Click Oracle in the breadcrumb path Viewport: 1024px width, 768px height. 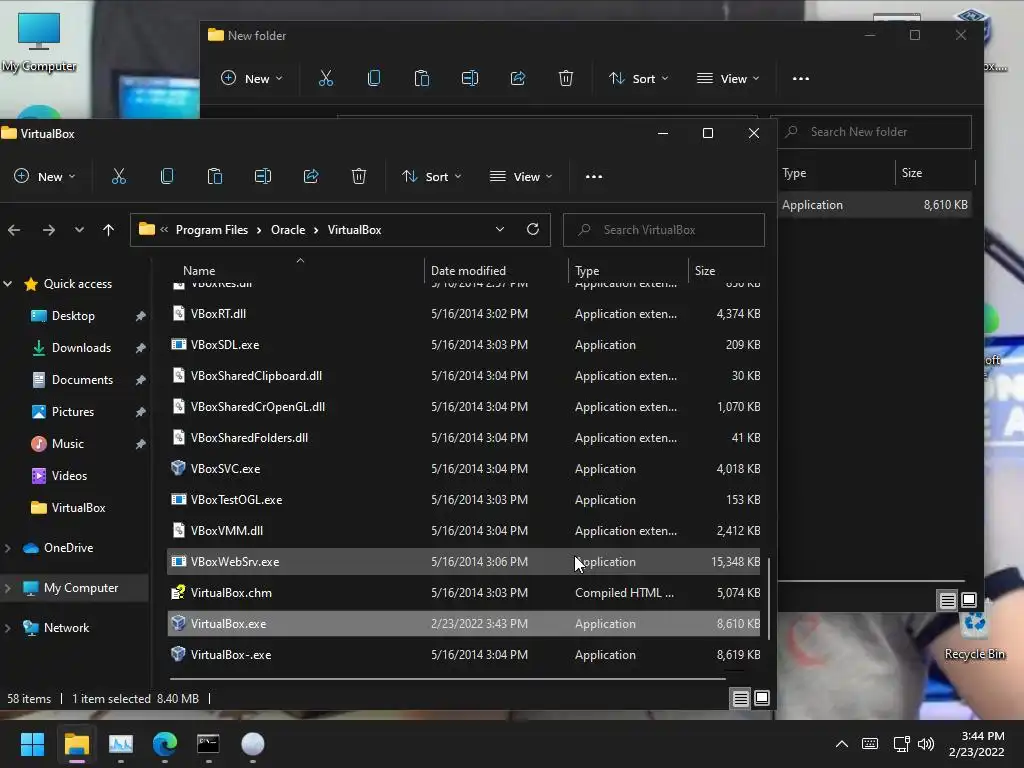(288, 230)
